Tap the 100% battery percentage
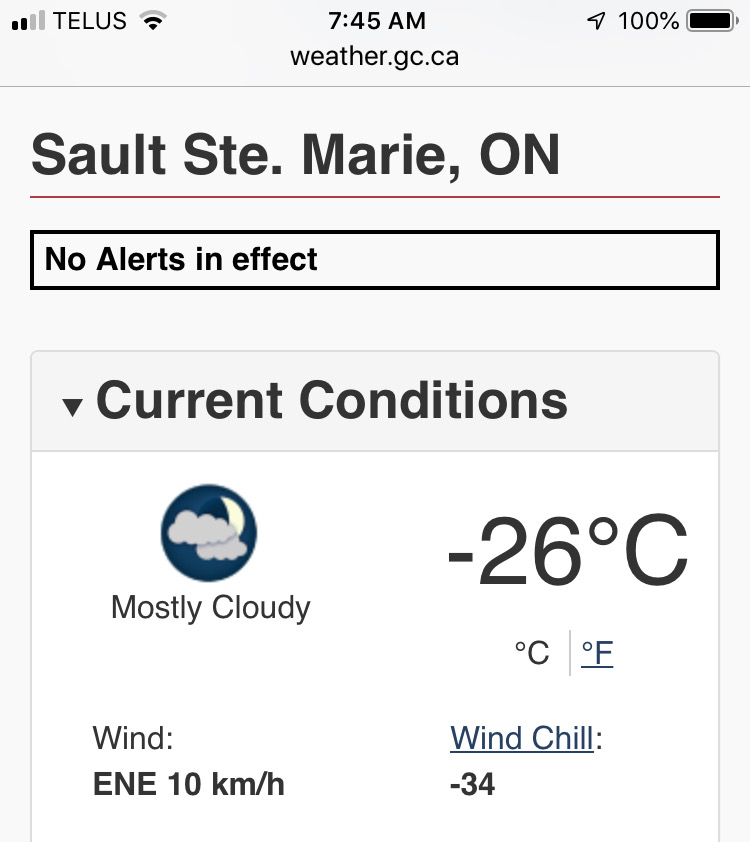This screenshot has height=842, width=750. tap(649, 21)
